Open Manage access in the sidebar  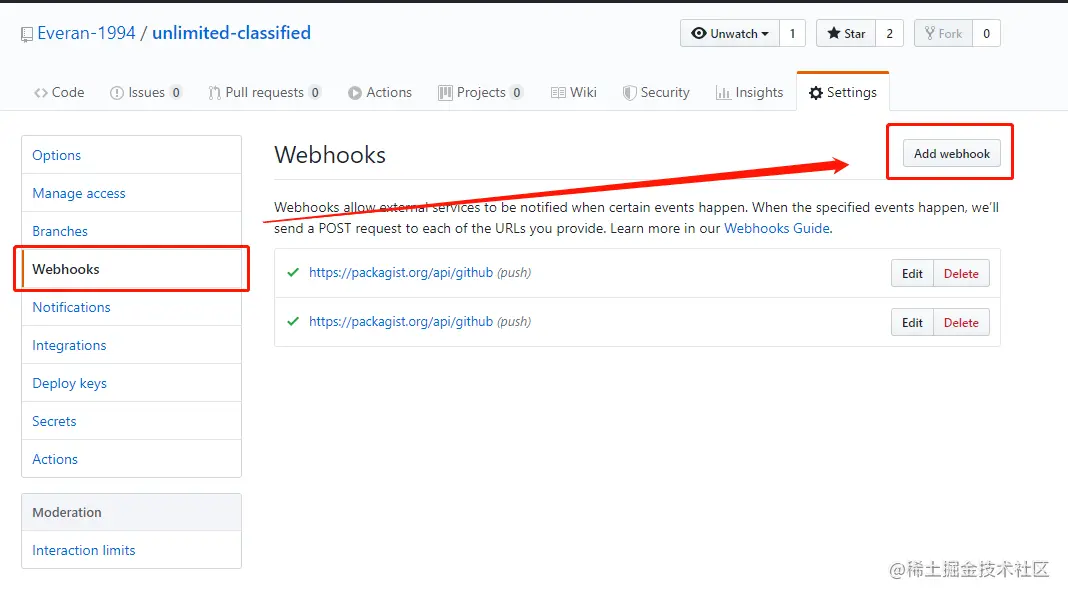click(x=131, y=193)
